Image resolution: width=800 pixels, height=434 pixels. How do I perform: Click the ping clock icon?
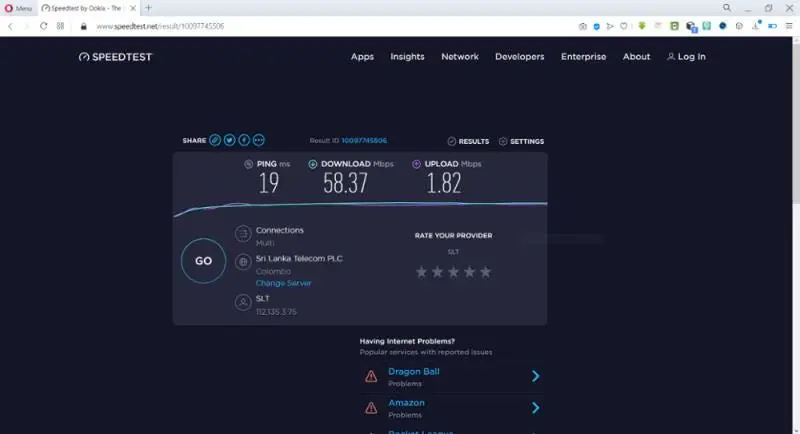coord(248,164)
